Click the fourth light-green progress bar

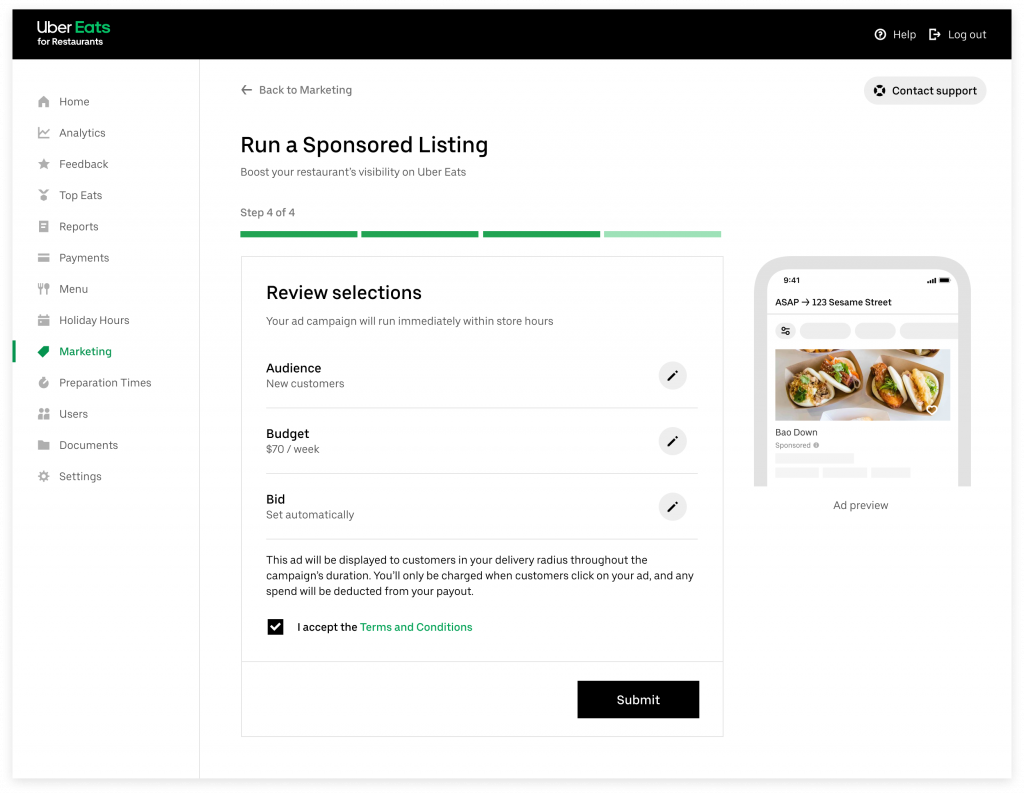tap(662, 234)
